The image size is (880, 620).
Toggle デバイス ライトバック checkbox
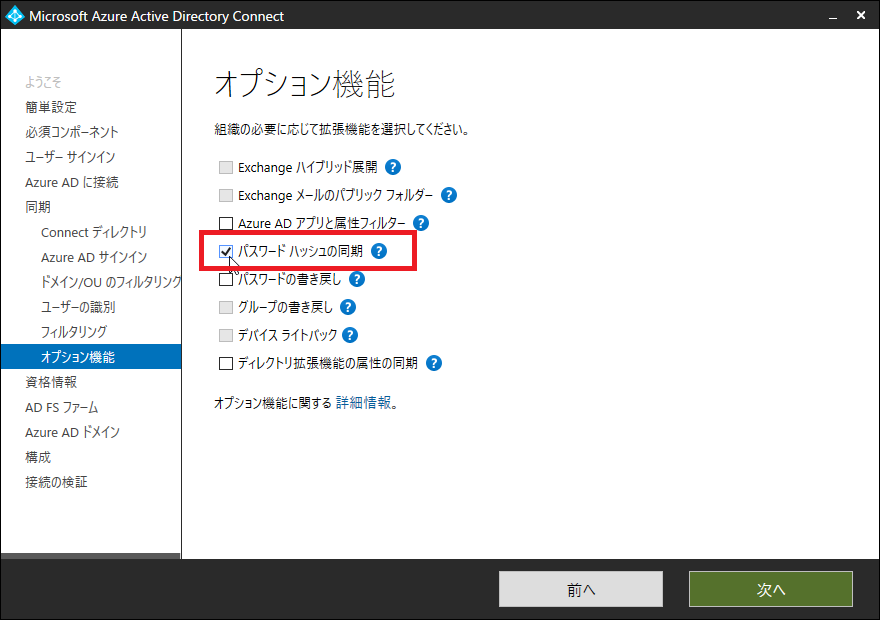[226, 336]
